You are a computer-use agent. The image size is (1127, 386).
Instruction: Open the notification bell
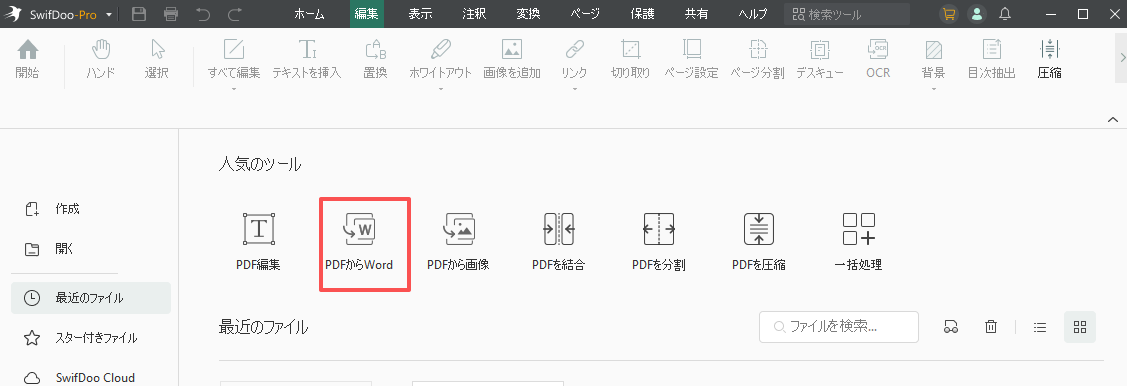[x=1005, y=14]
